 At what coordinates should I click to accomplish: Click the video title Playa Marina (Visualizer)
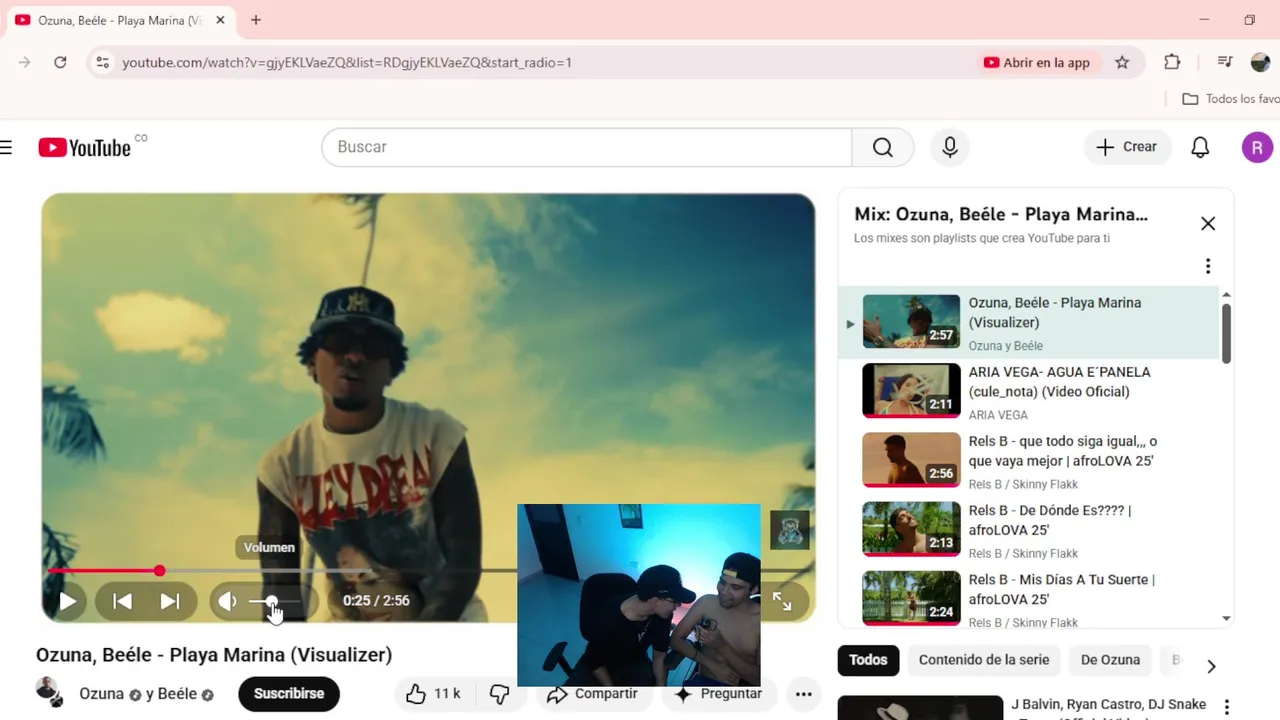[214, 655]
